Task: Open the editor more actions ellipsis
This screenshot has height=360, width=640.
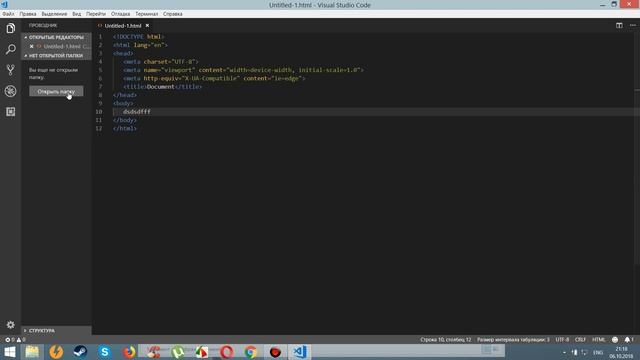Action: [x=633, y=25]
